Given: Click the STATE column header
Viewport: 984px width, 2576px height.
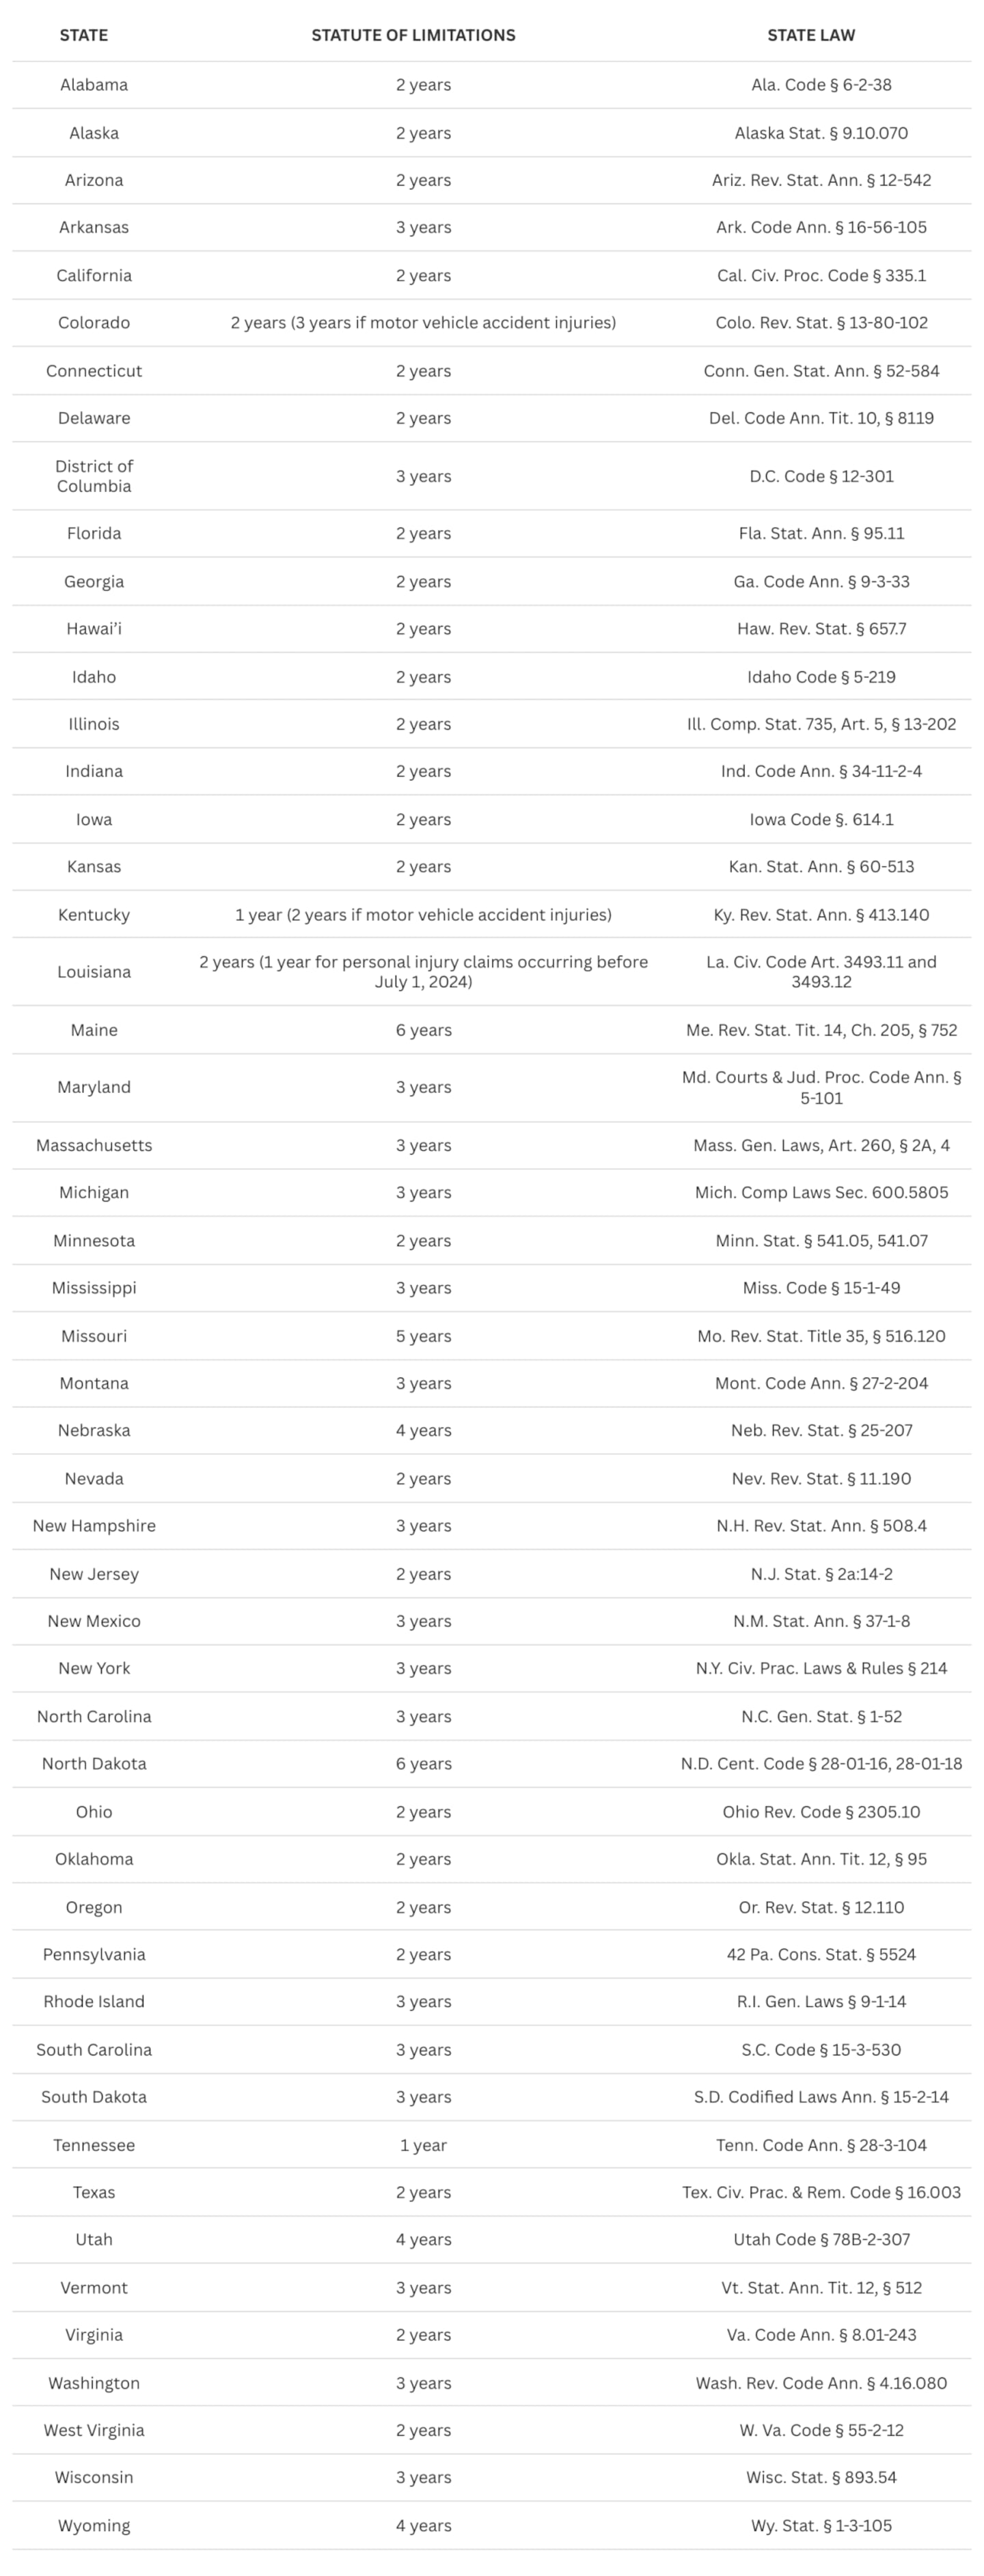Looking at the screenshot, I should tap(83, 35).
